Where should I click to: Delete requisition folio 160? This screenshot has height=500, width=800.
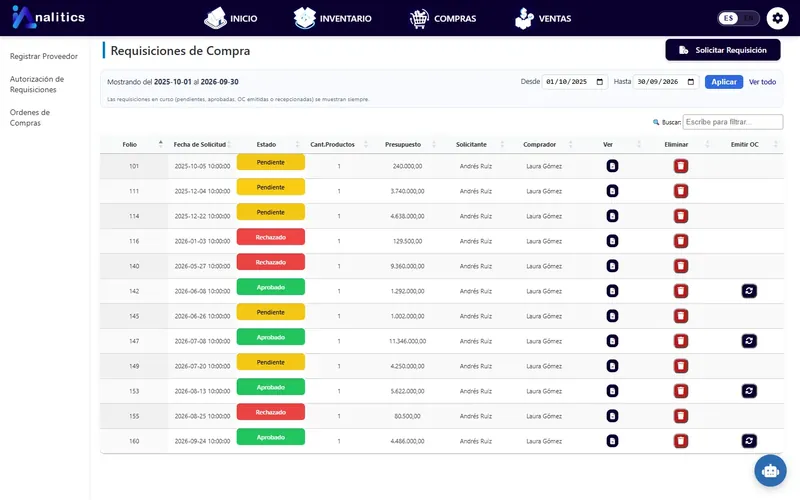tap(681, 441)
